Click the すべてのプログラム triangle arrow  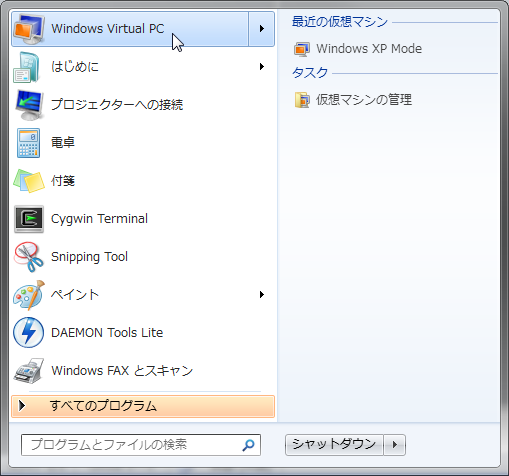coord(22,406)
